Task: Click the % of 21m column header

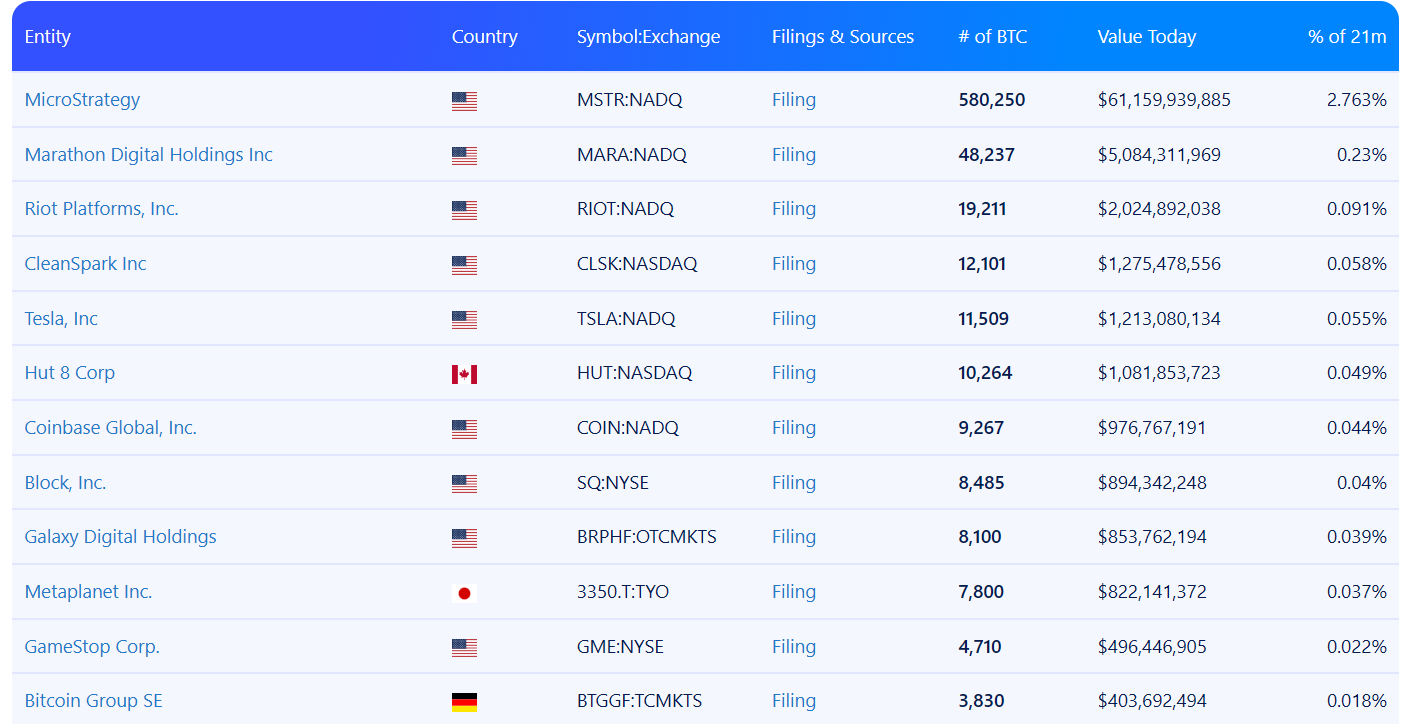Action: (1347, 37)
